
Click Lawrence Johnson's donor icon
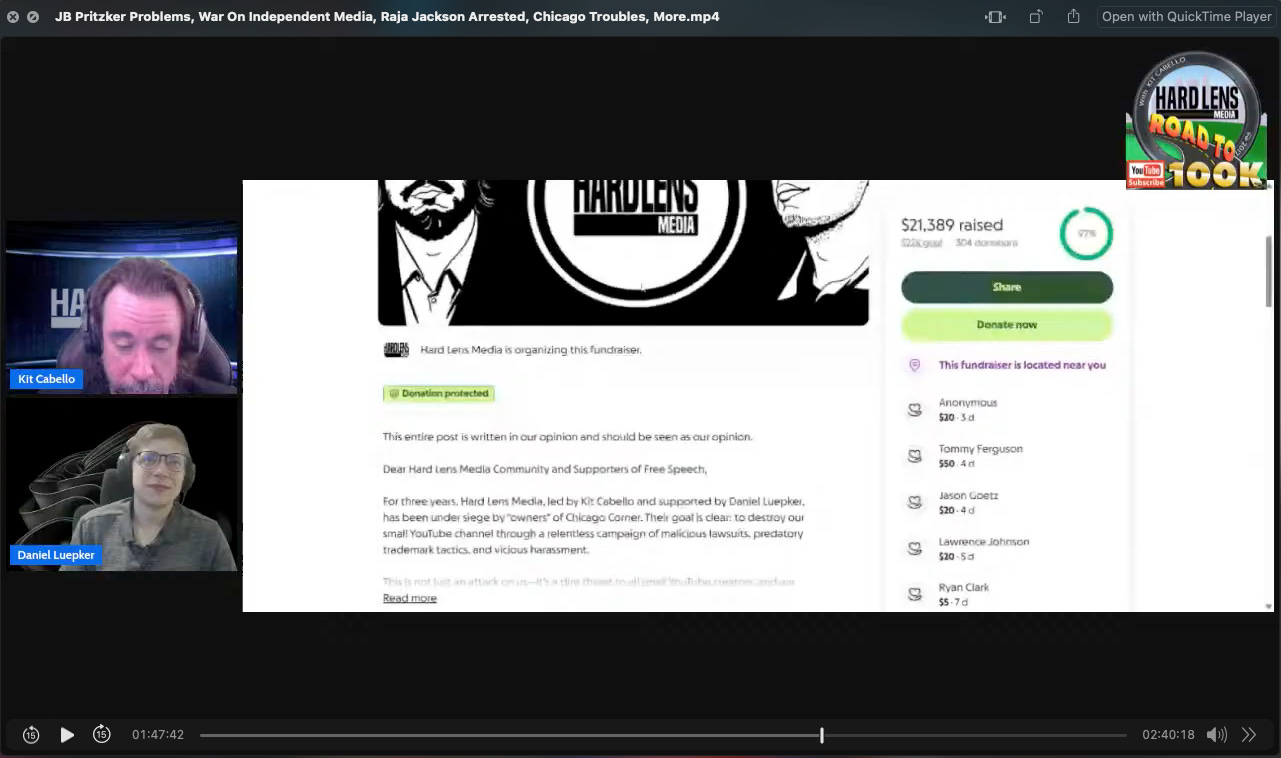(x=914, y=548)
